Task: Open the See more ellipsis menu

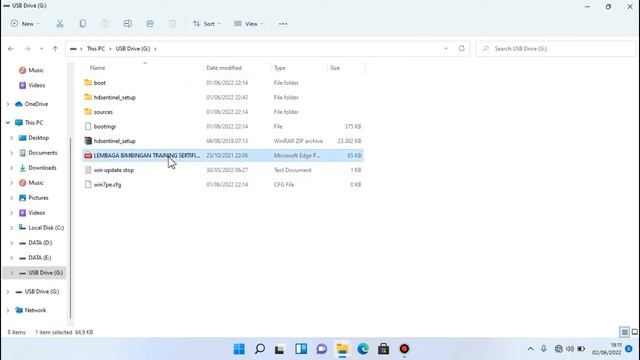Action: pyautogui.click(x=282, y=24)
